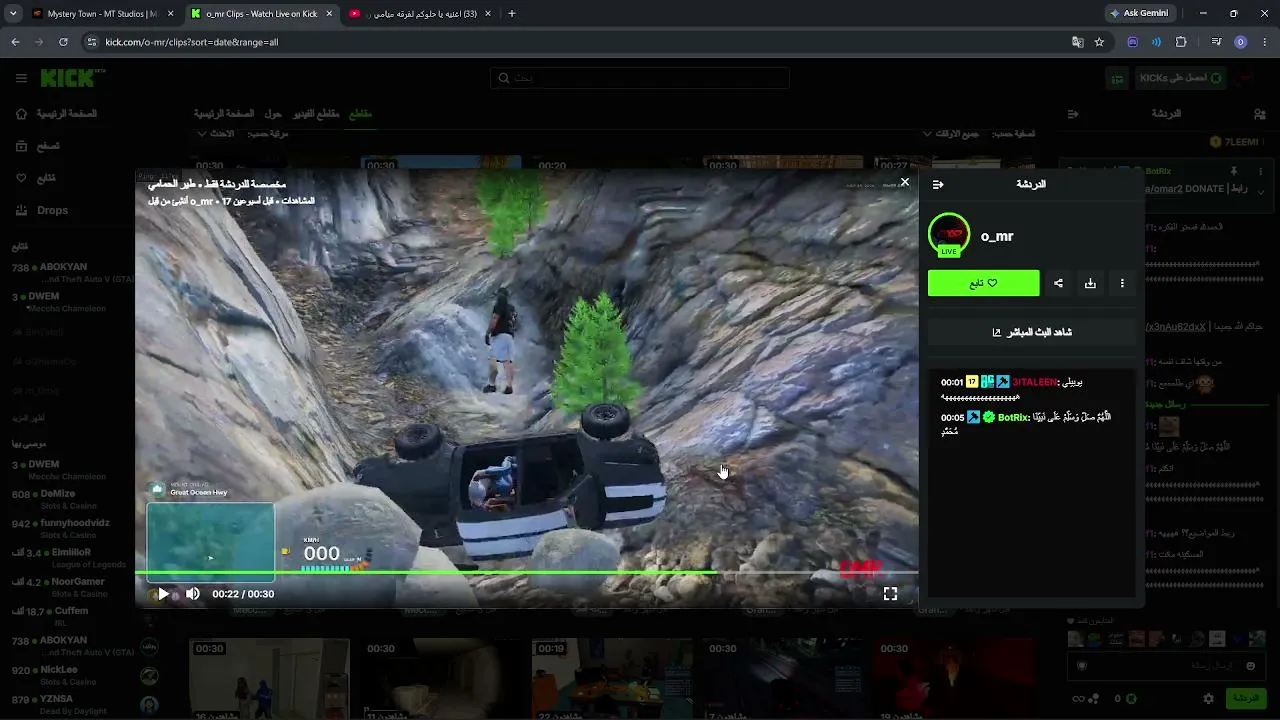Open تصفح browse in the sidebar
1280x720 pixels.
click(38, 146)
